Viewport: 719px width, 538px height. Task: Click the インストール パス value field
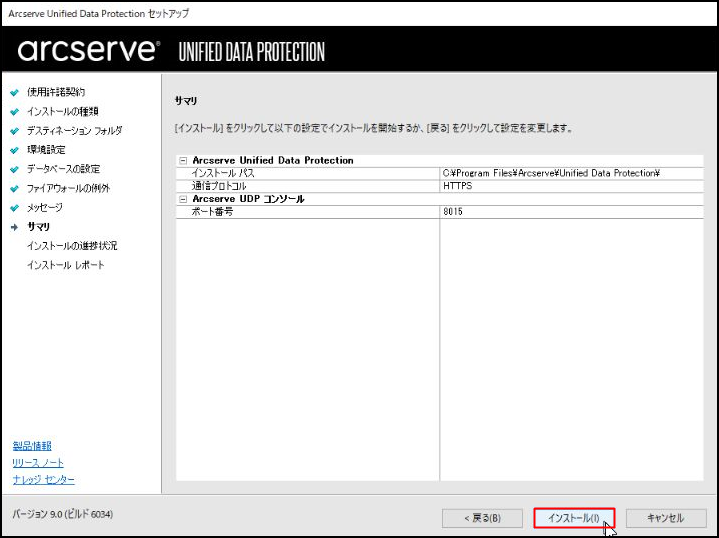point(551,173)
